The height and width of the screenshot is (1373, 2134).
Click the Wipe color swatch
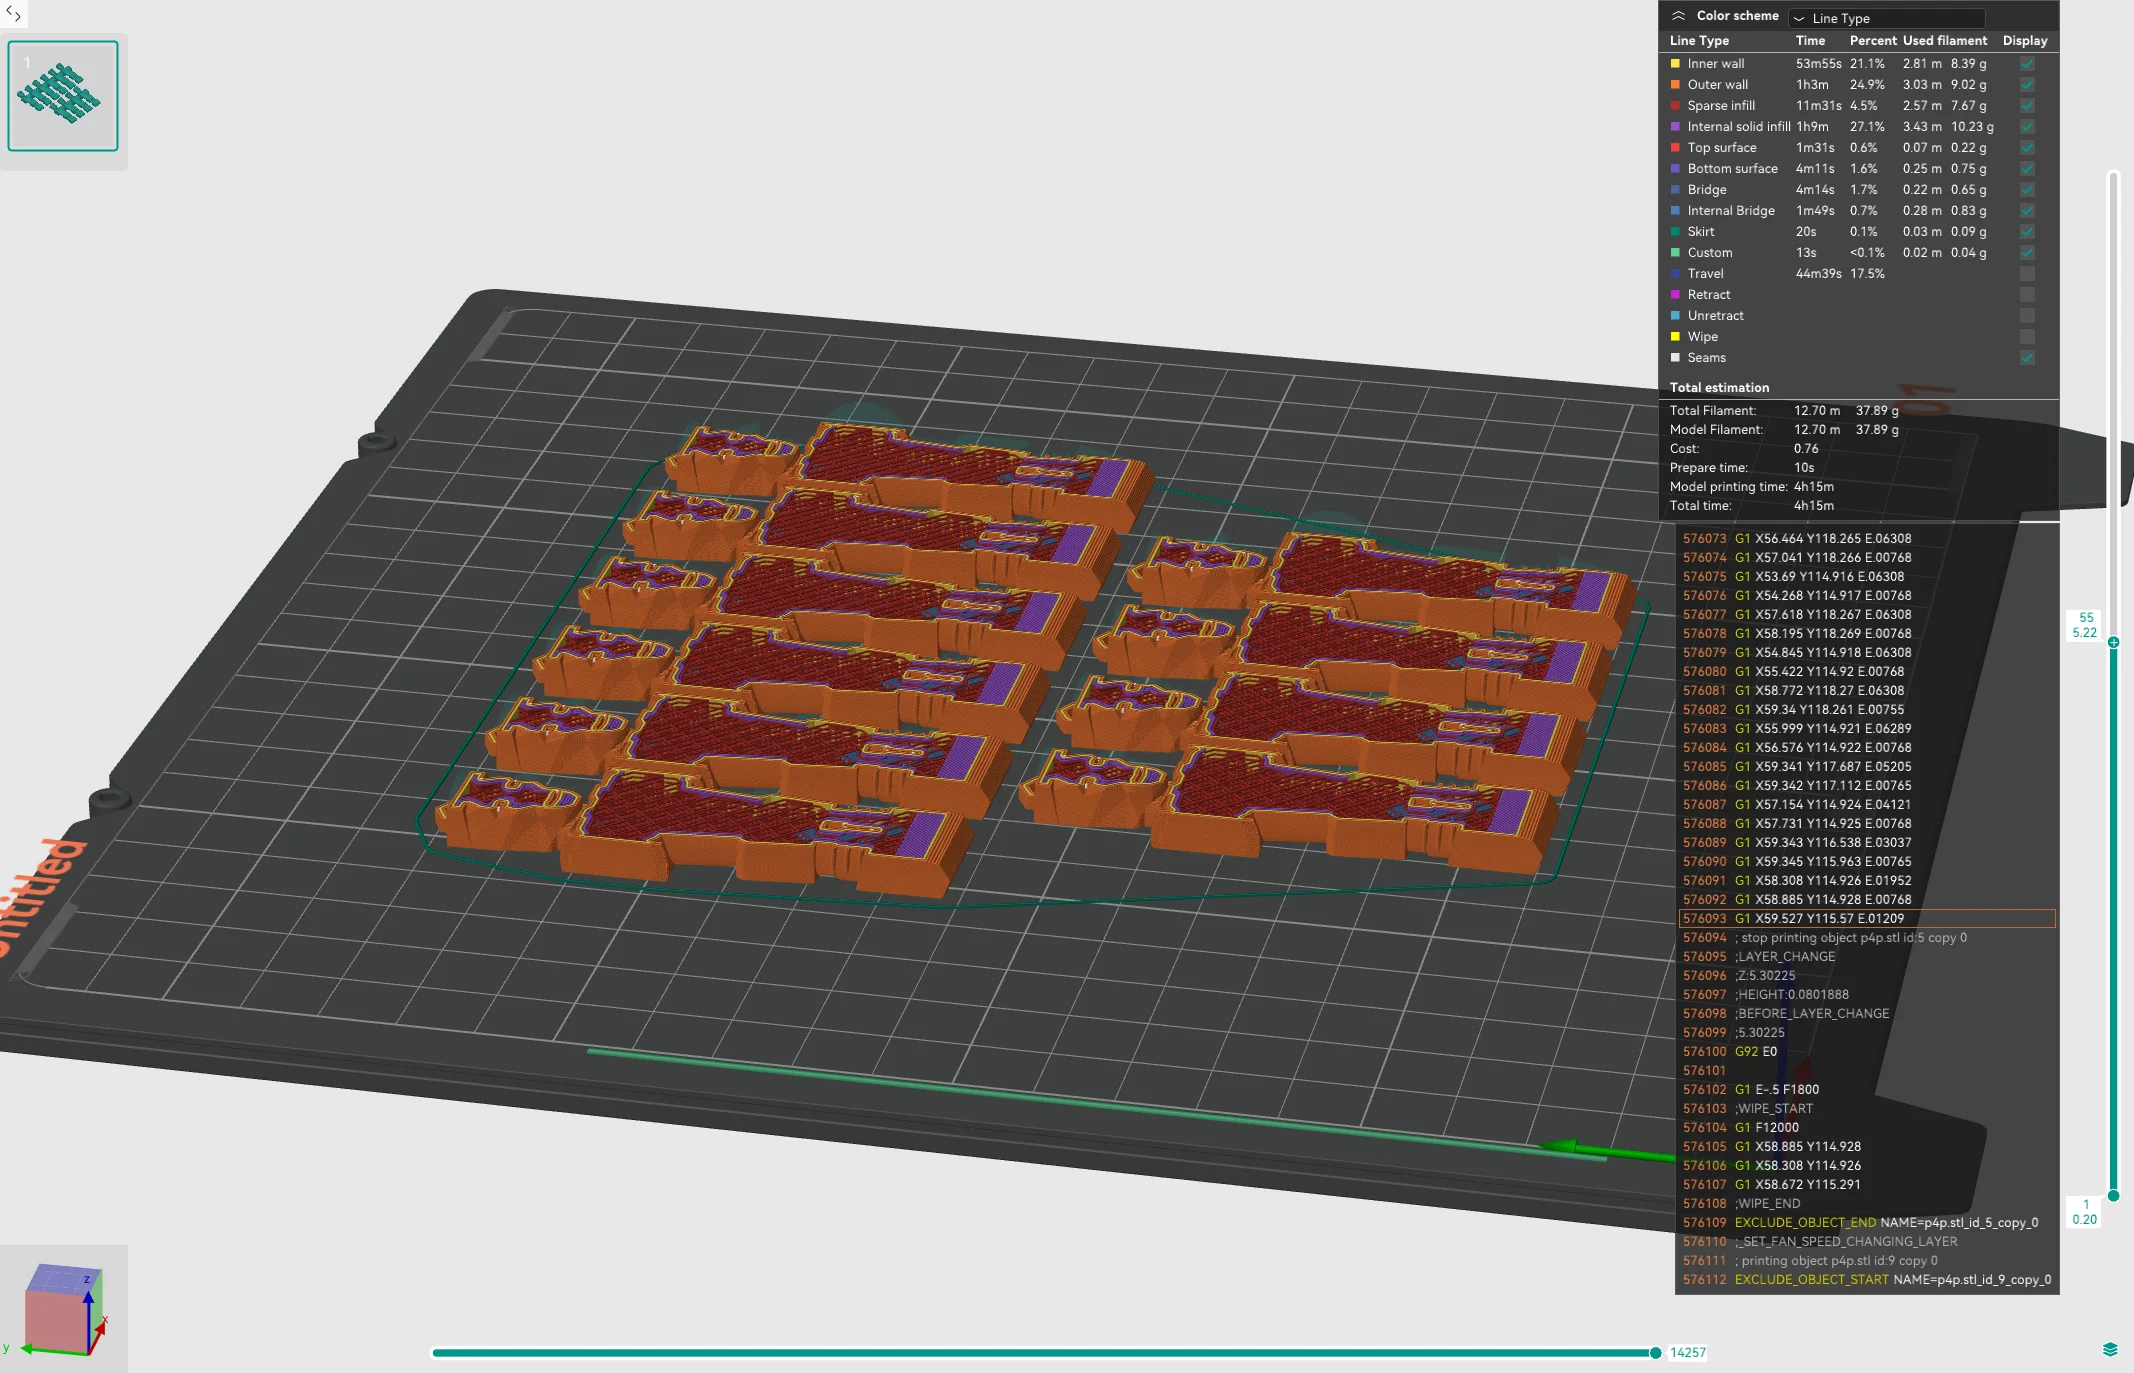pos(1675,337)
